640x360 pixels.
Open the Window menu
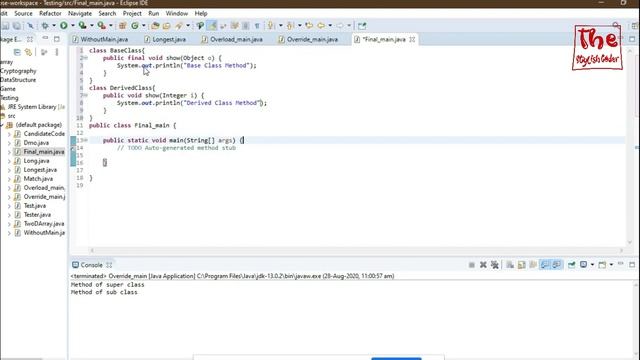(177, 13)
